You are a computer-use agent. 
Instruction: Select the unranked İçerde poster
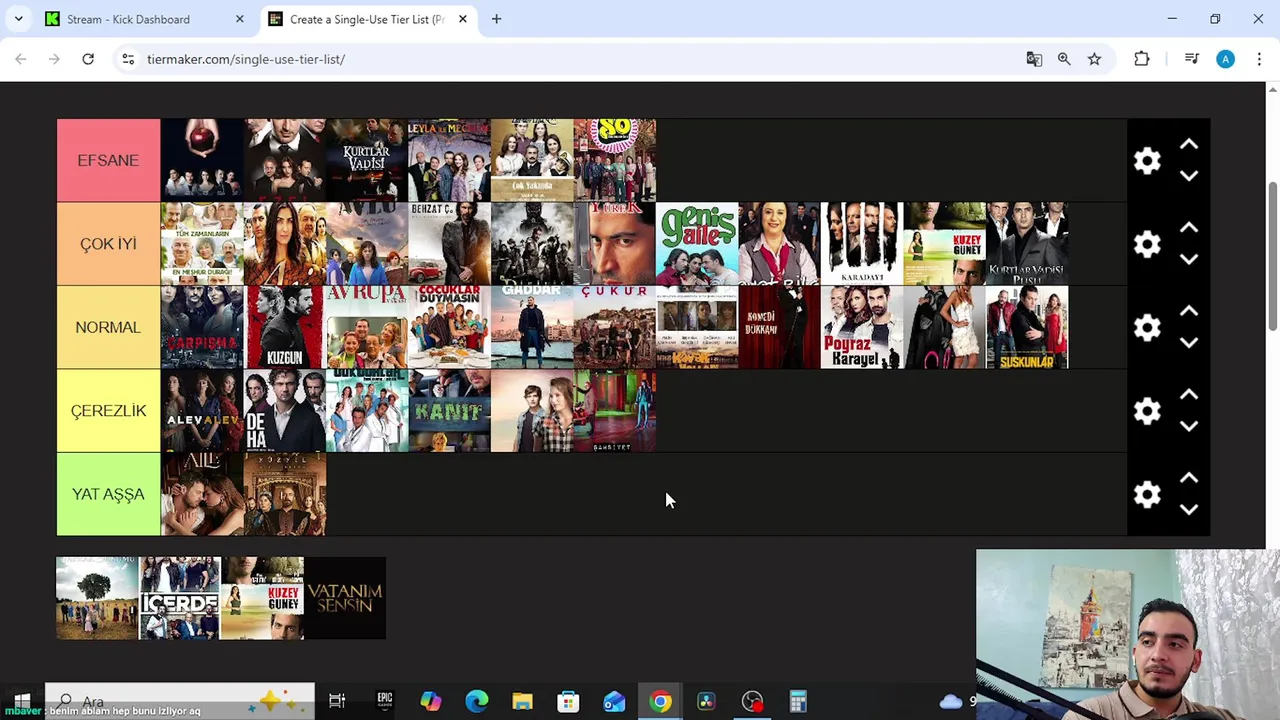pyautogui.click(x=179, y=598)
